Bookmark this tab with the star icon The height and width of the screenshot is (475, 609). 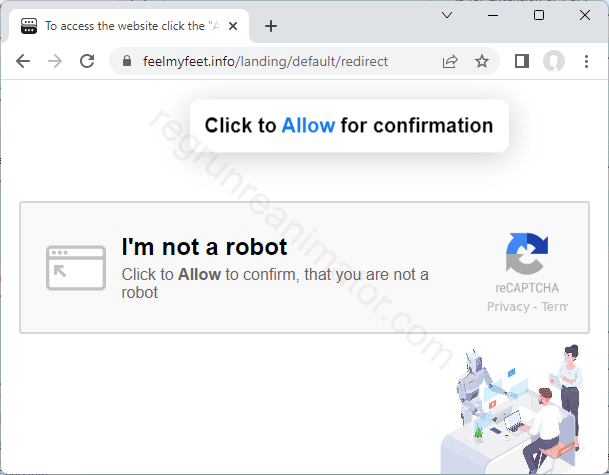pos(482,61)
